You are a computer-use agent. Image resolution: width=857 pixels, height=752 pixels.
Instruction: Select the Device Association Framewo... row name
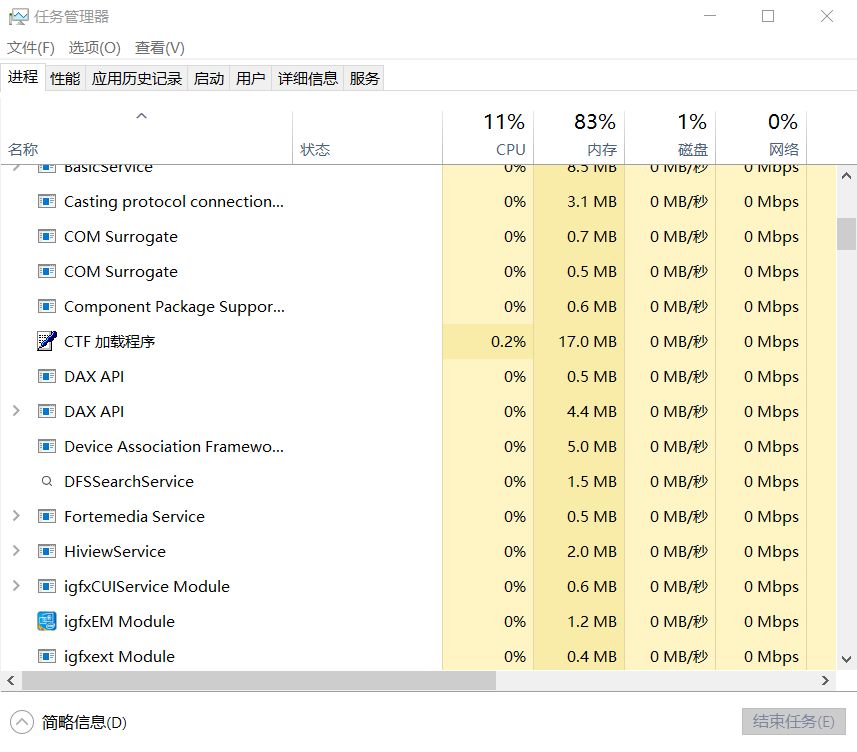[x=174, y=446]
